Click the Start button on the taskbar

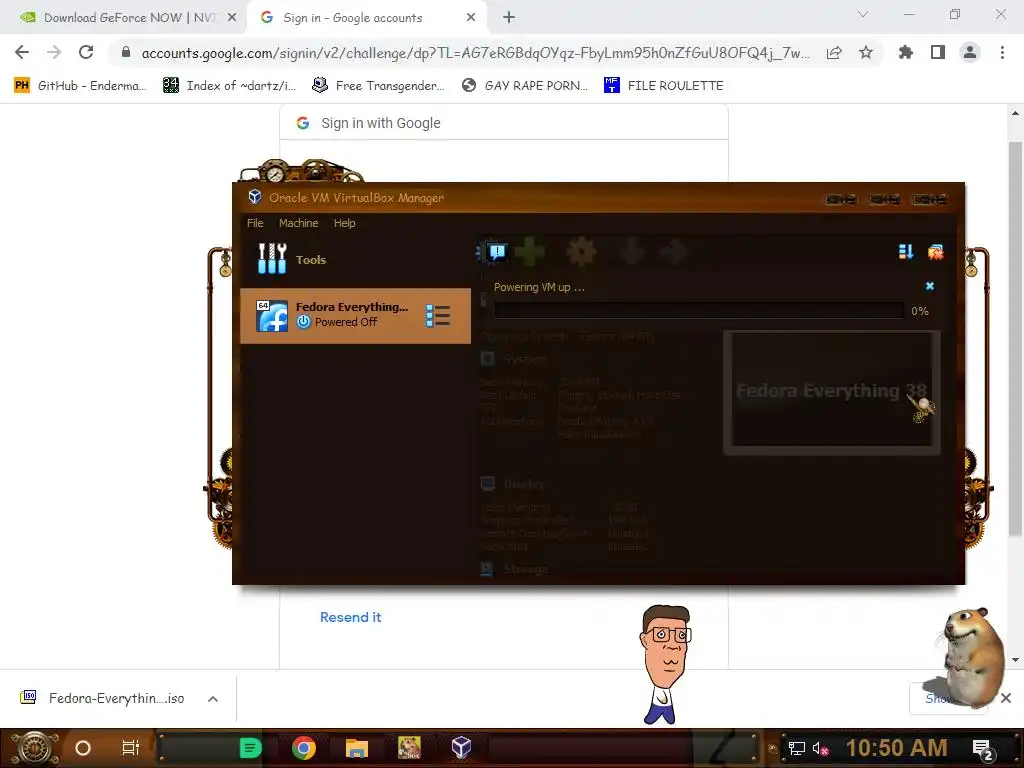click(x=34, y=748)
